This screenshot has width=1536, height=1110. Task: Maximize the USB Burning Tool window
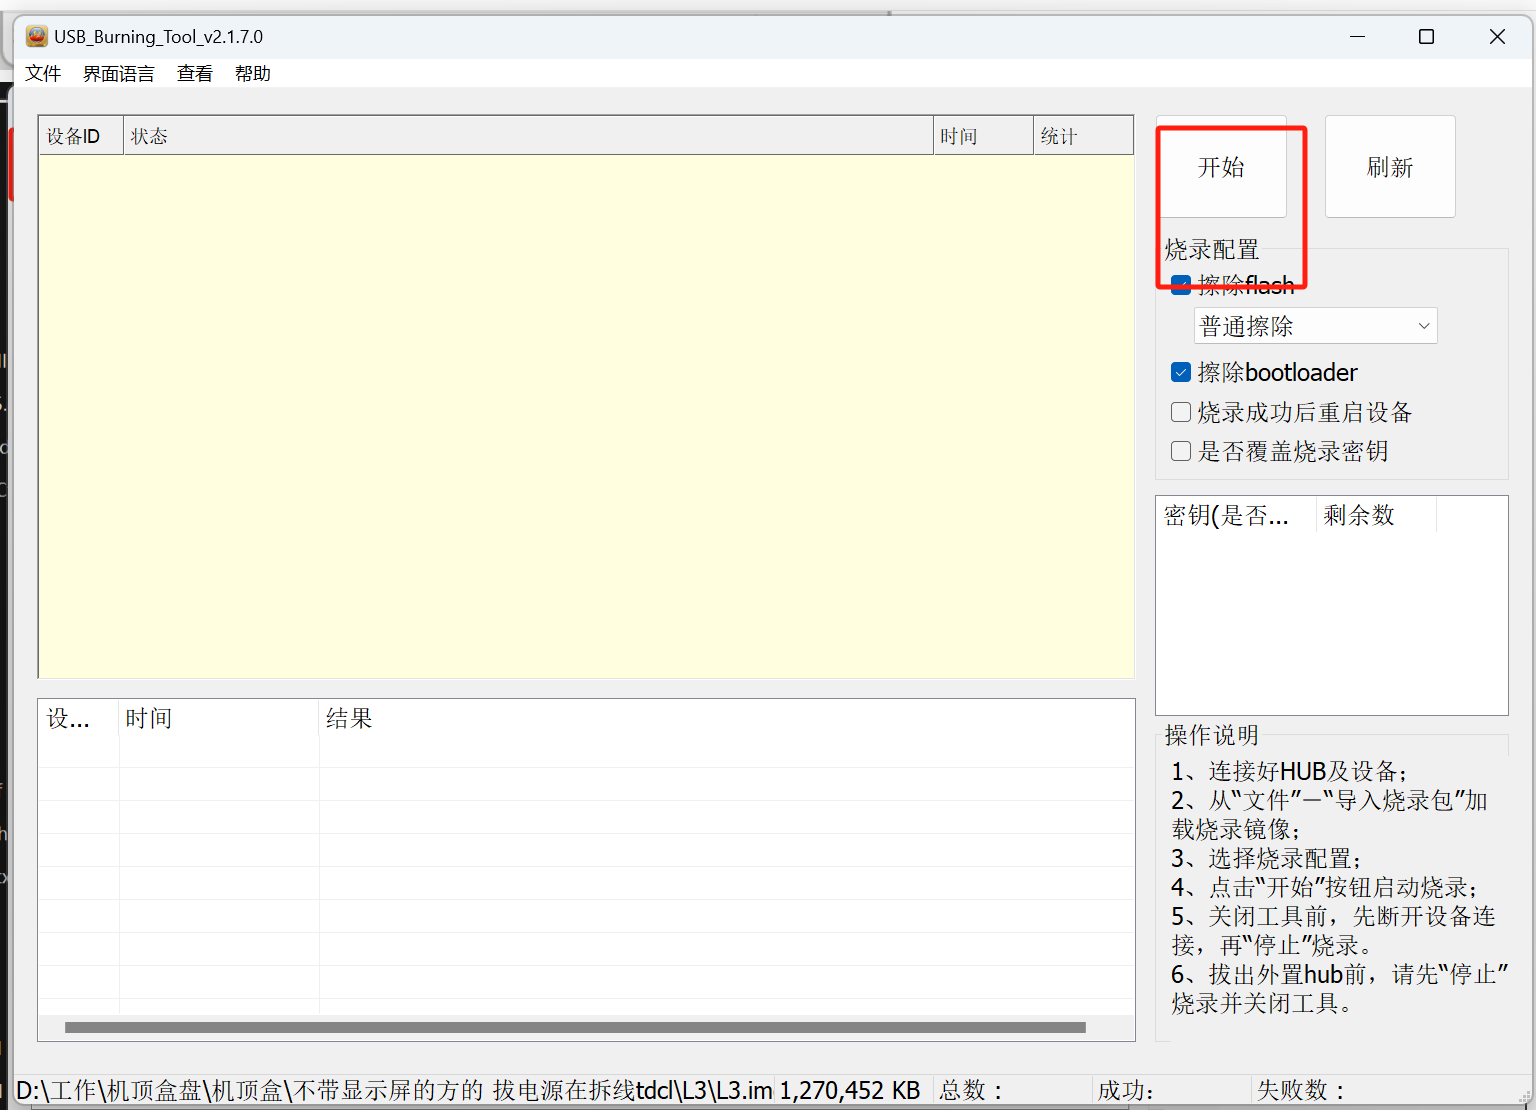(x=1426, y=37)
